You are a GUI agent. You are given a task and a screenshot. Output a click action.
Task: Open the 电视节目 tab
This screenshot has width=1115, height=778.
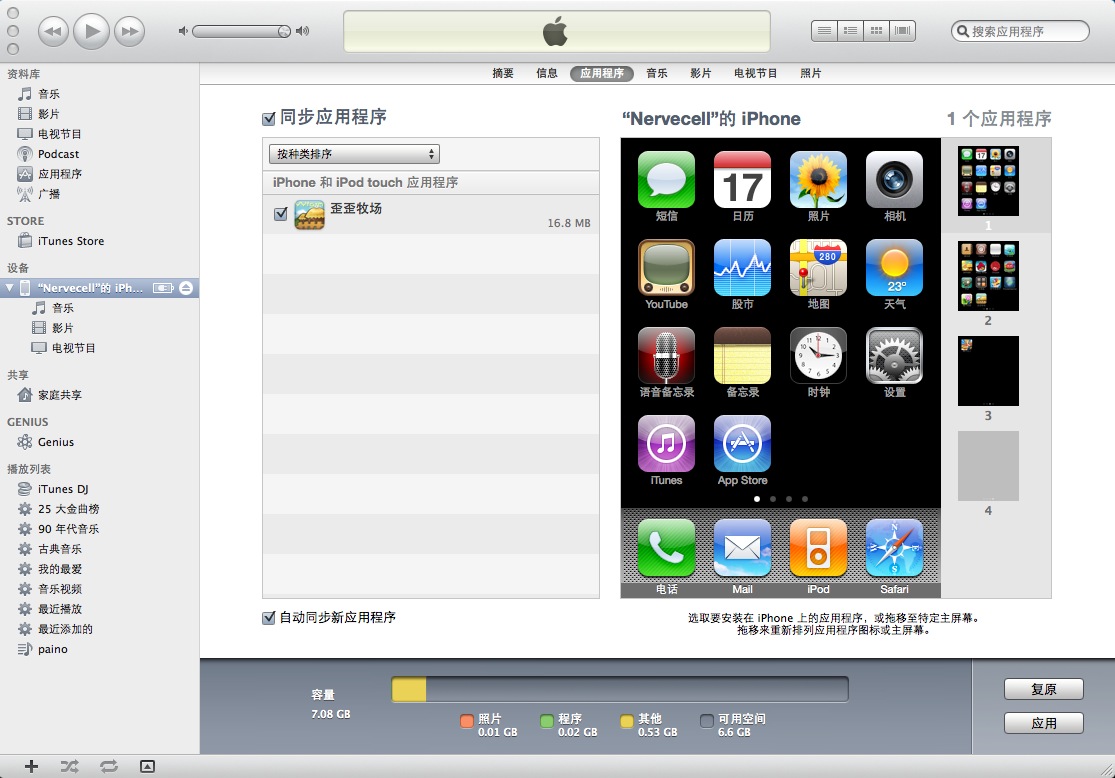click(756, 73)
